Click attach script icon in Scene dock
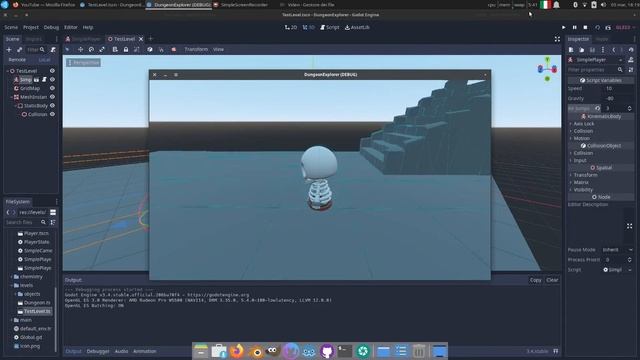Viewport: 640px width, 360px height. pos(53,49)
